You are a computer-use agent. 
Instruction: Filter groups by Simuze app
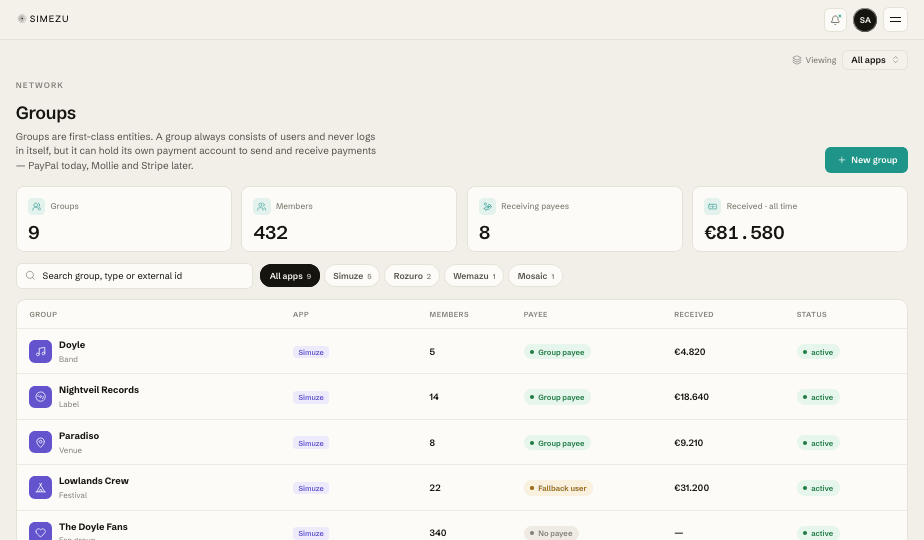(x=352, y=276)
